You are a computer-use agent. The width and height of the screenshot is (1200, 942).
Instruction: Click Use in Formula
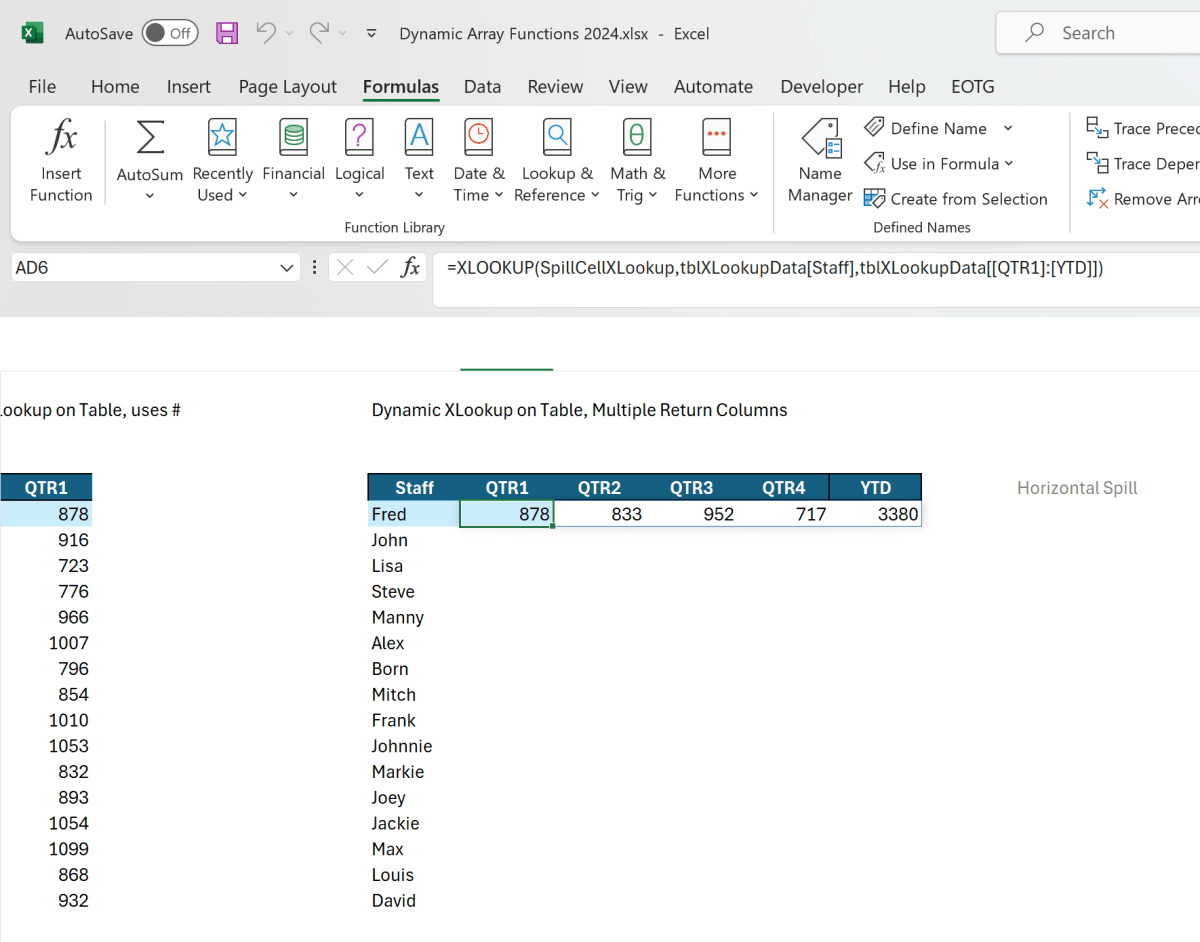click(938, 163)
